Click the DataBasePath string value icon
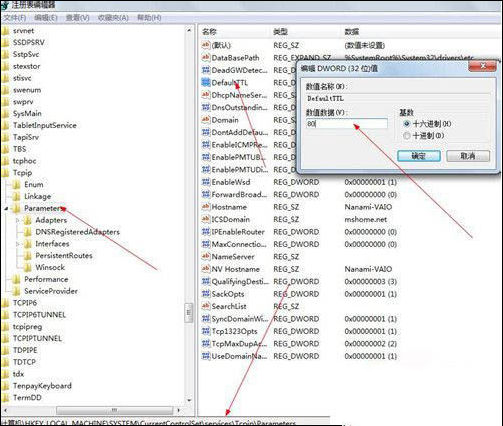503x426 pixels. 206,57
